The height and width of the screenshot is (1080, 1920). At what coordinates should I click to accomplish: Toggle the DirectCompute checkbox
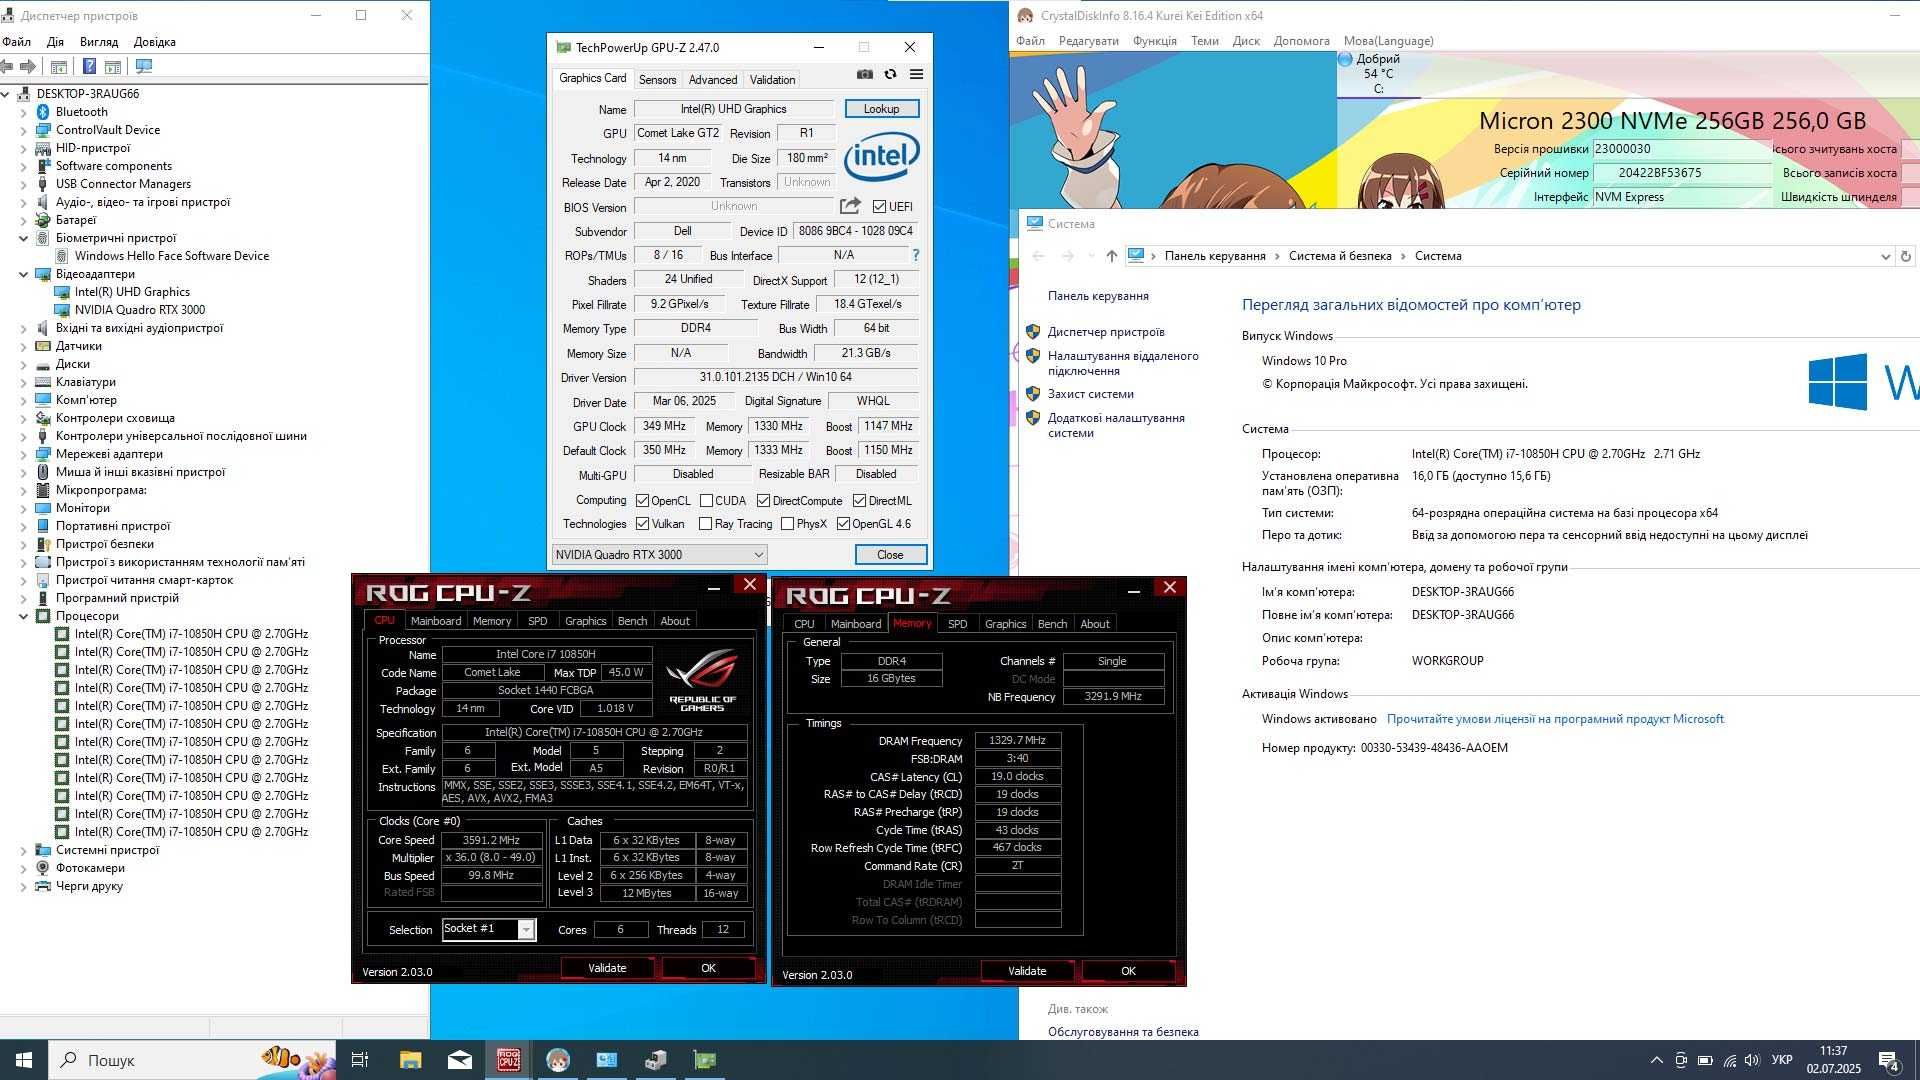[764, 501]
